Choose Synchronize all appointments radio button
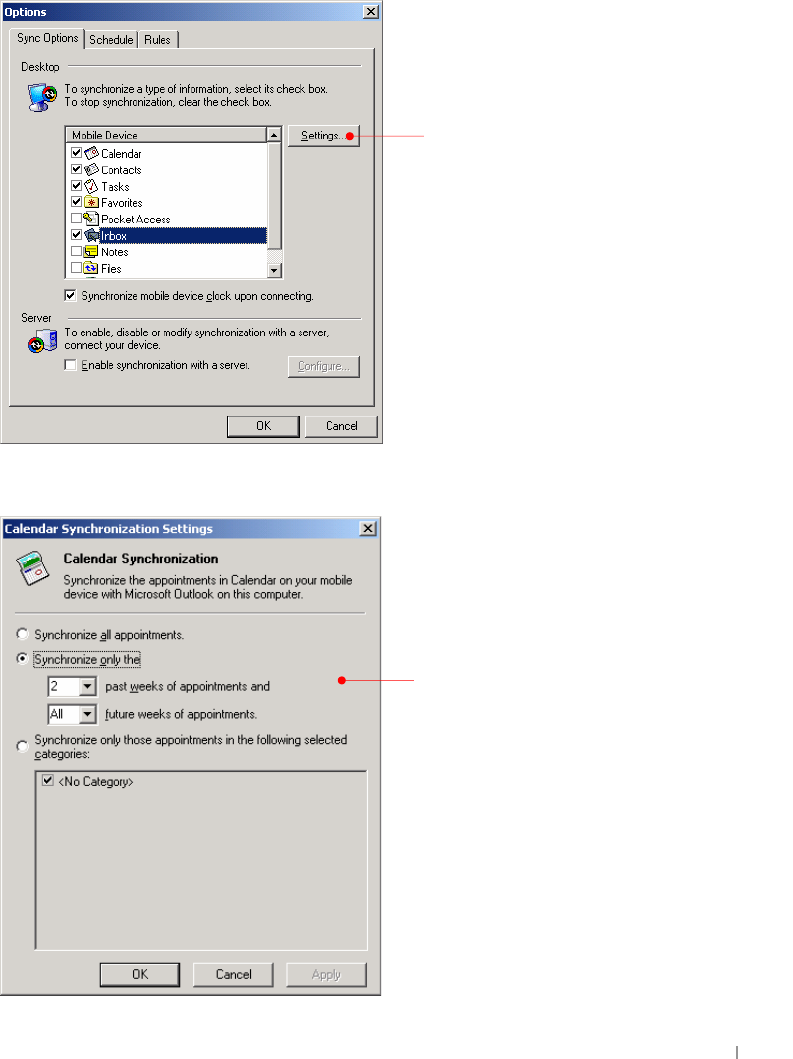Screen dimensions: 793x1059 click(x=22, y=634)
